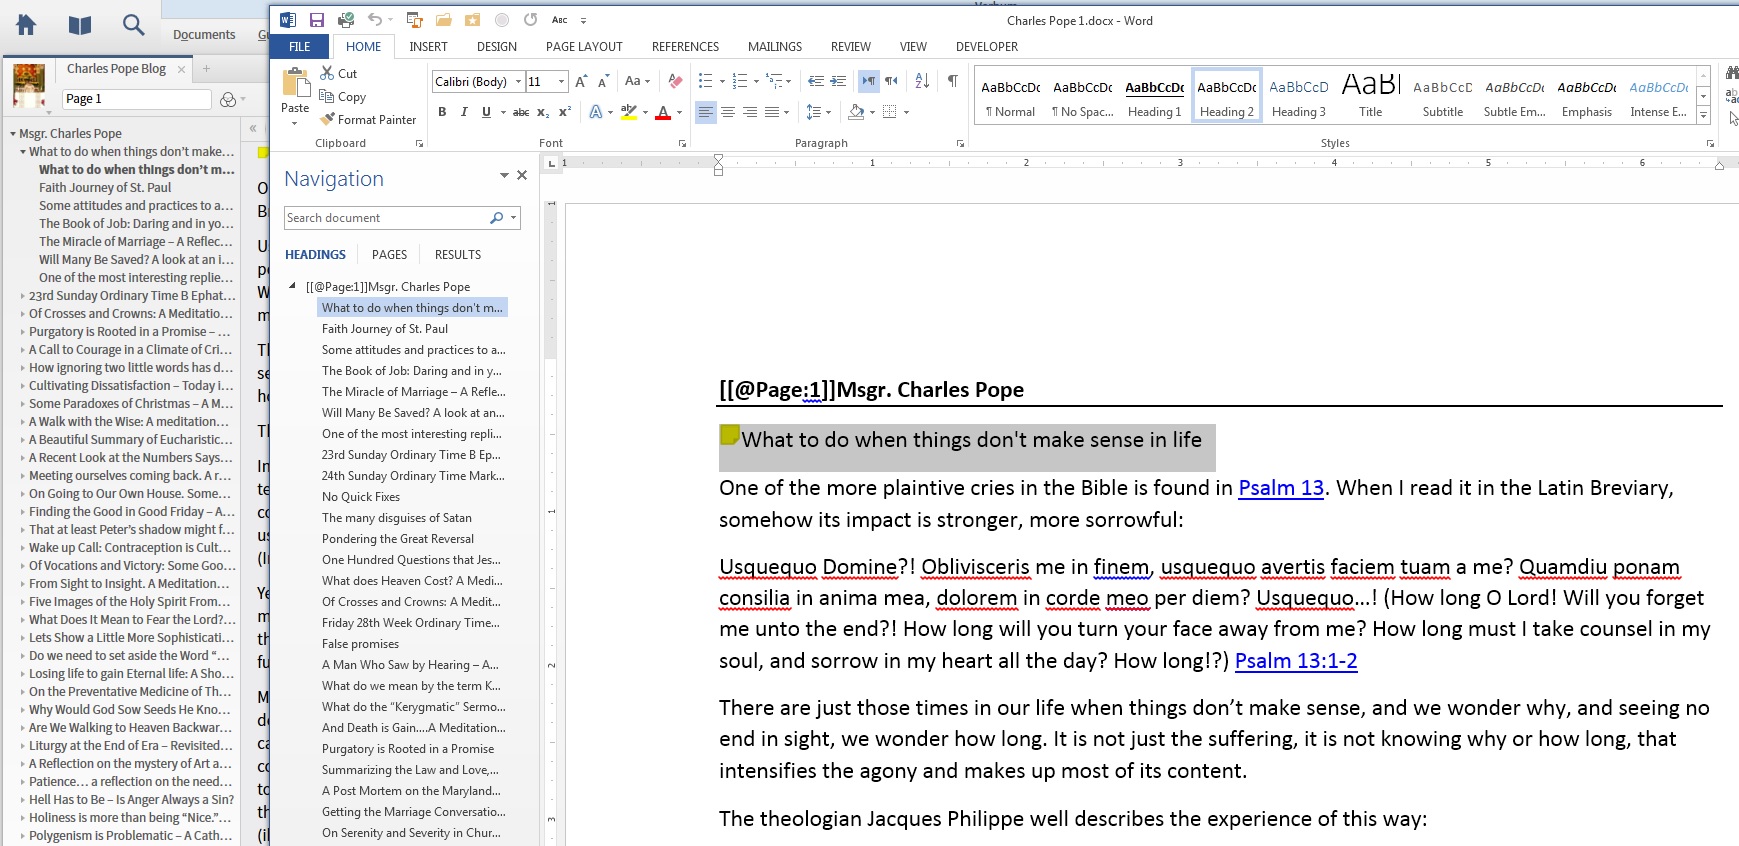Toggle right text alignment
This screenshot has width=1739, height=846.
pos(750,112)
